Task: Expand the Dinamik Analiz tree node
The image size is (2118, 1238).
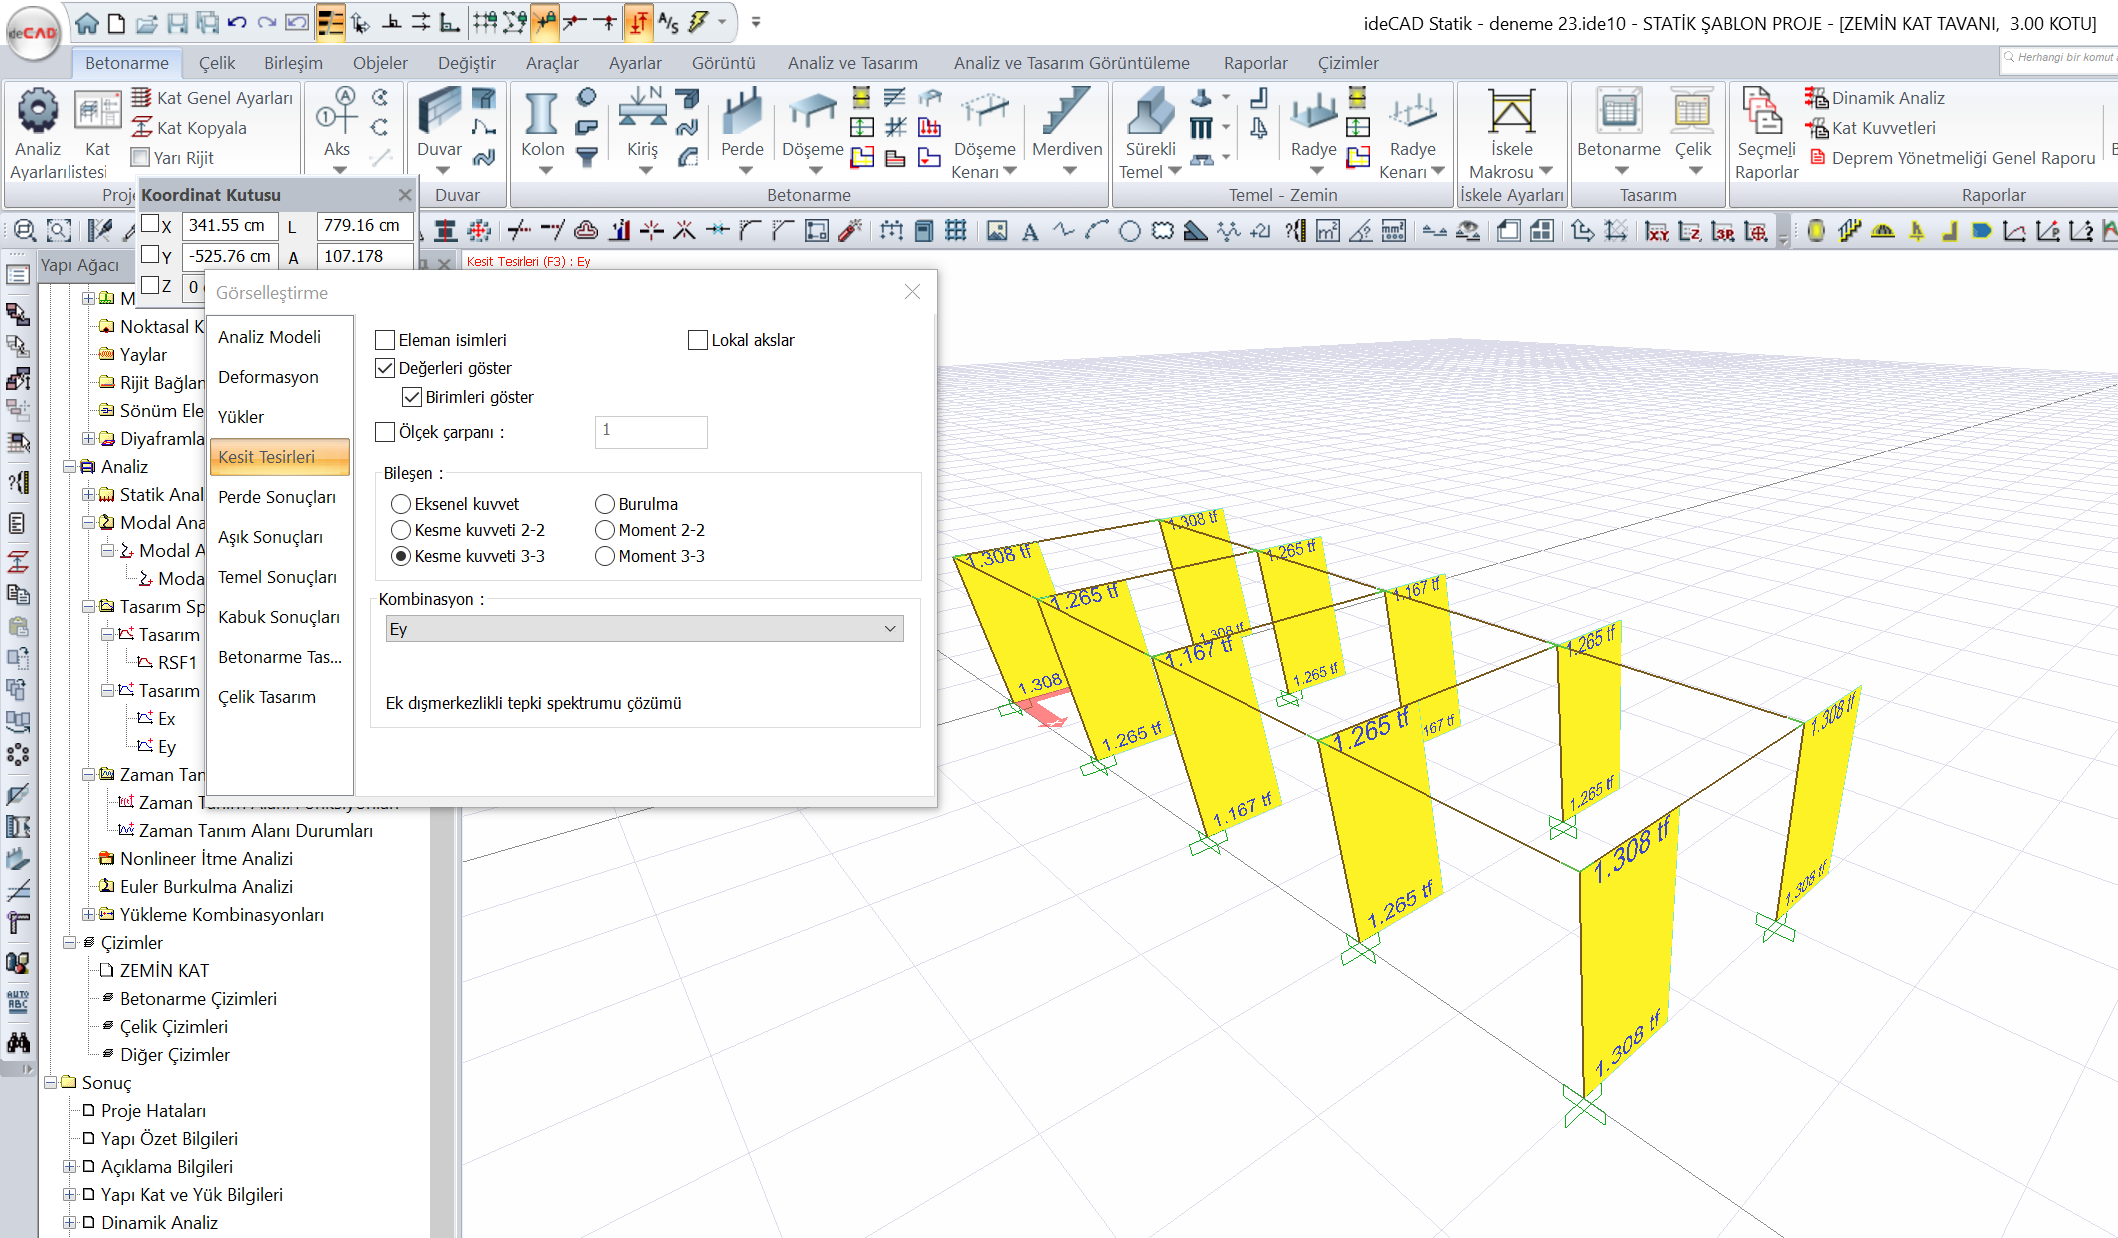Action: (x=70, y=1223)
